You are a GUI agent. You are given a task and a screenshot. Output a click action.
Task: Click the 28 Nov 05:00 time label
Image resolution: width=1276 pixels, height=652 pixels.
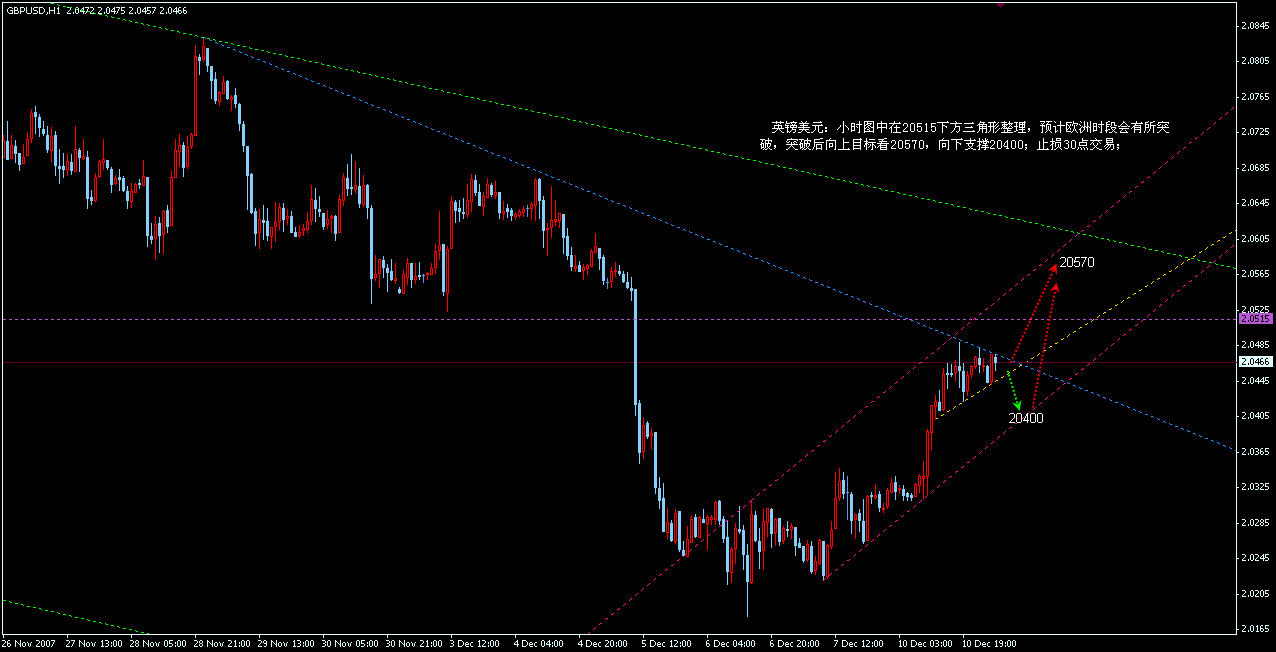point(157,644)
